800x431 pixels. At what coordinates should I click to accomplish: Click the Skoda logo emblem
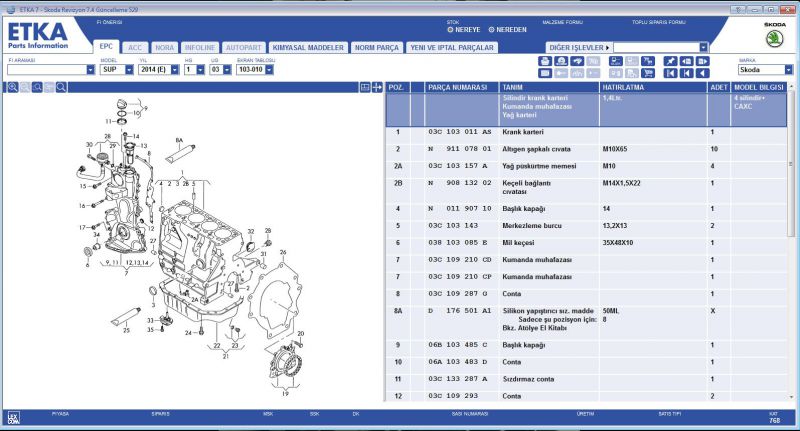point(774,39)
